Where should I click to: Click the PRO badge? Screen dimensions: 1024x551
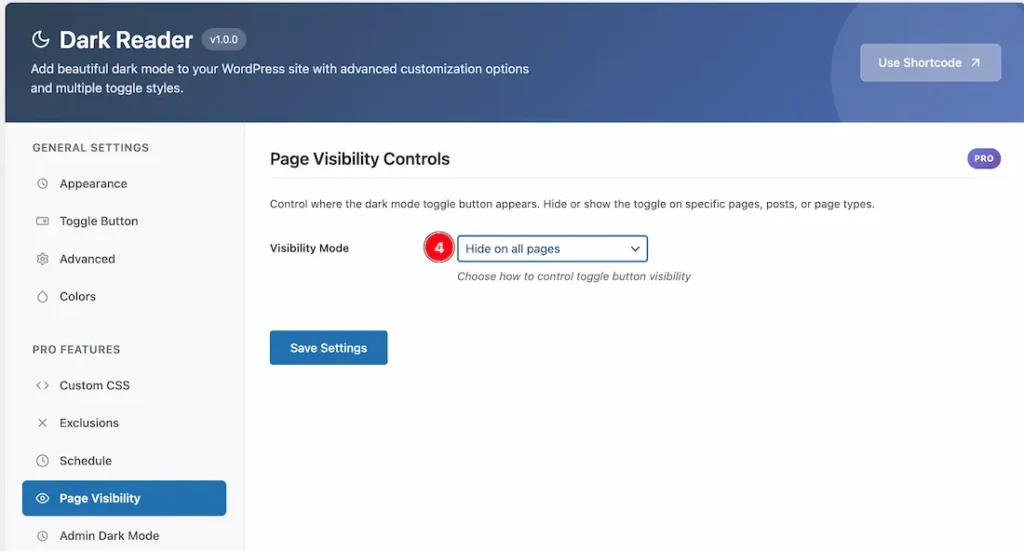coord(984,159)
